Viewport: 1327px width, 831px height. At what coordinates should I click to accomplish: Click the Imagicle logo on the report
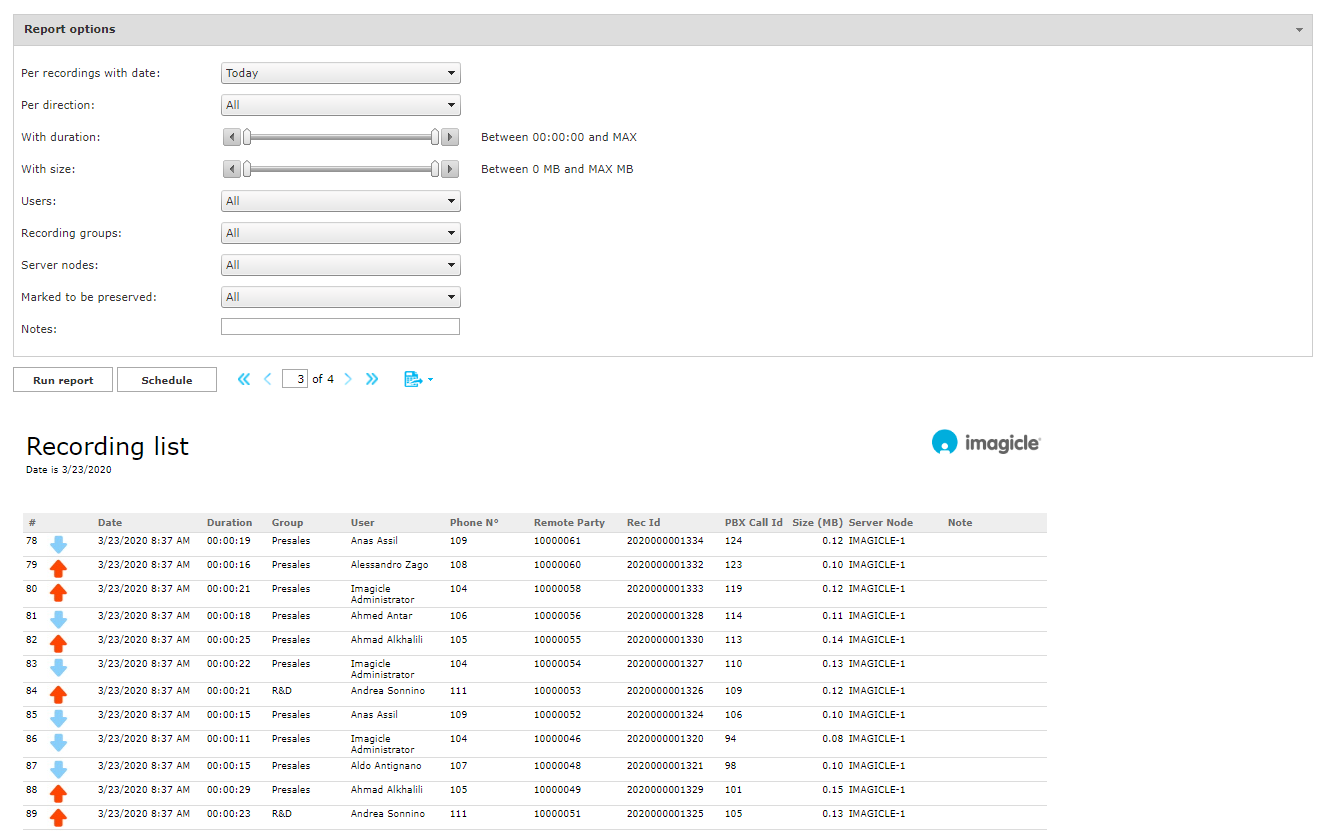coord(986,441)
